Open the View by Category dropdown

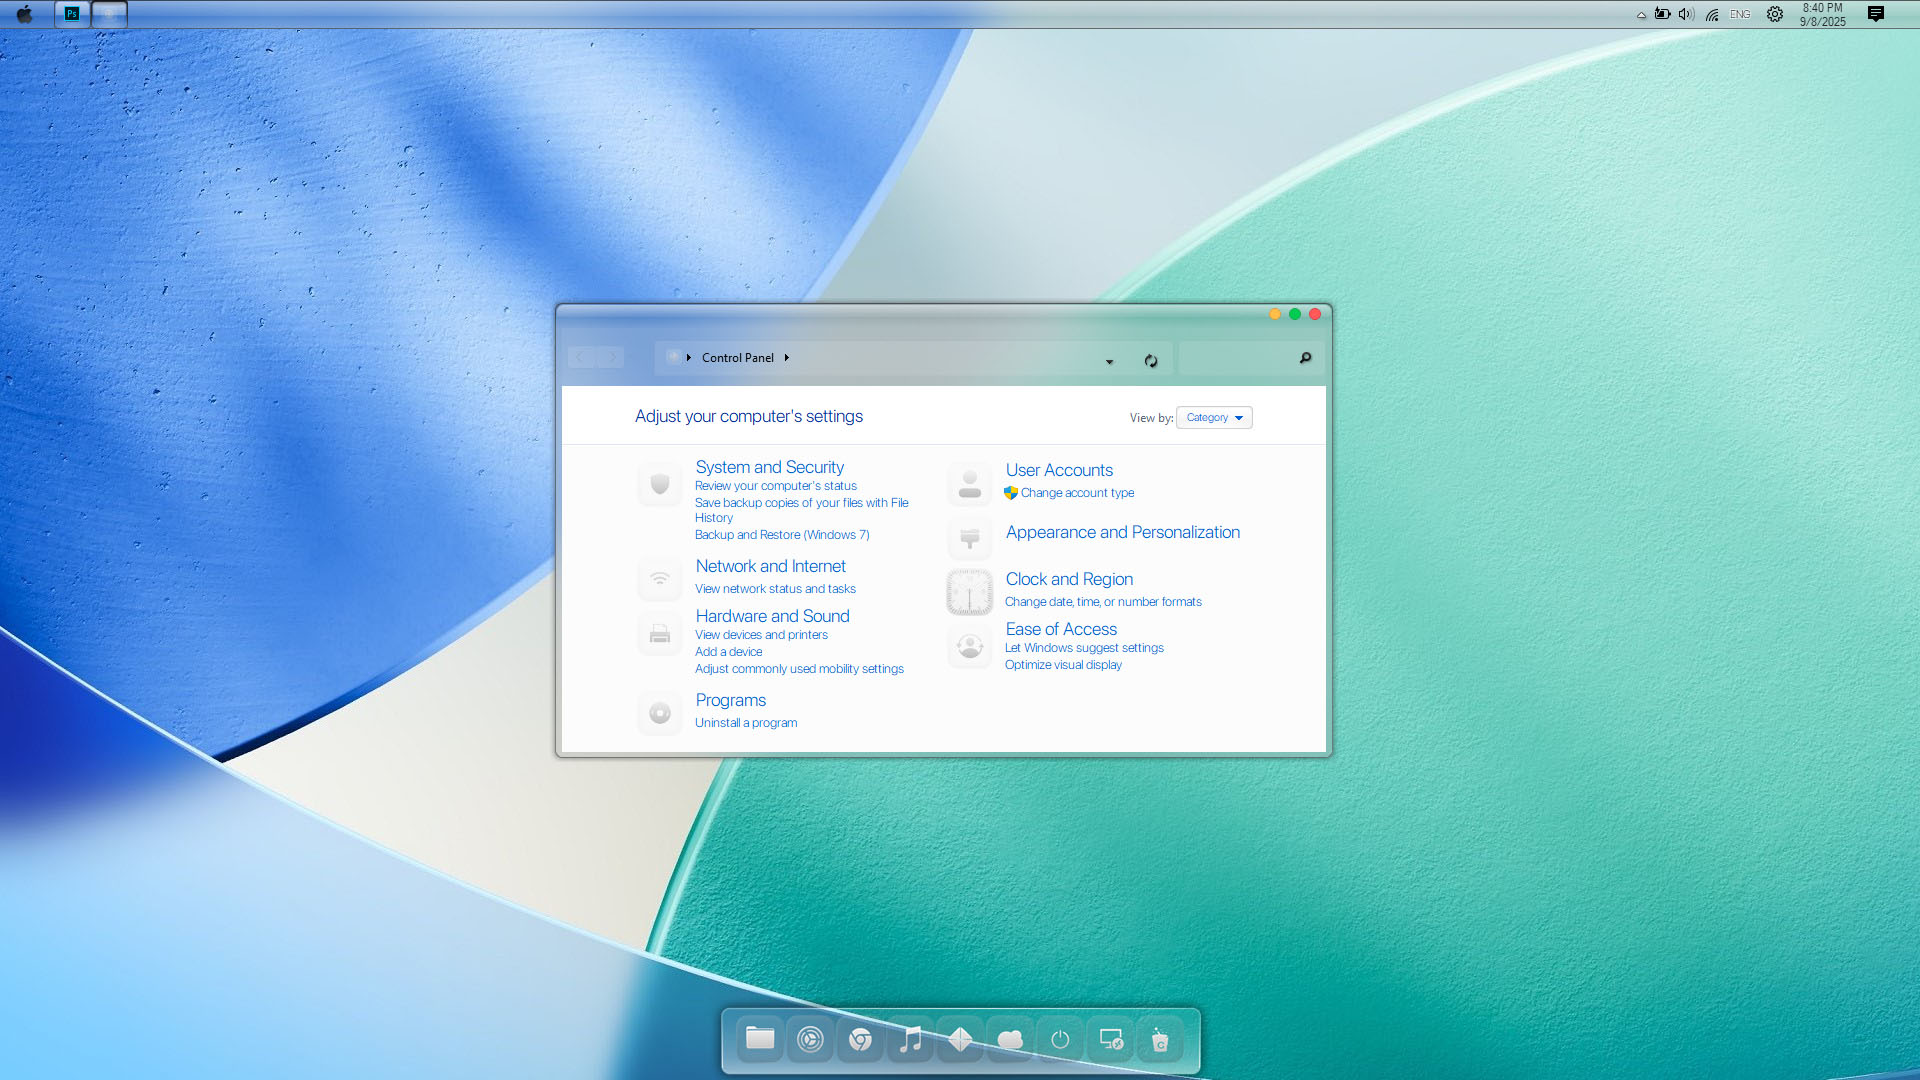(x=1214, y=418)
